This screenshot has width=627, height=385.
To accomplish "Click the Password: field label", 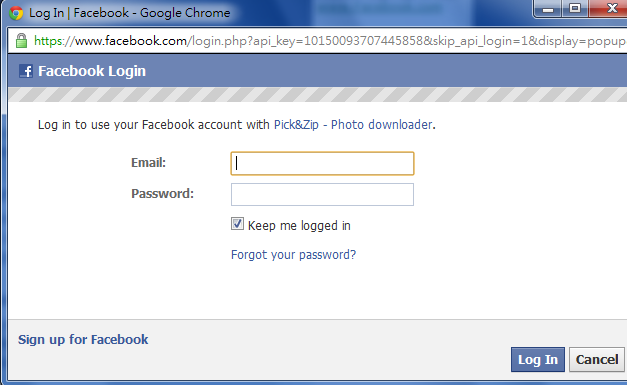I will pos(162,194).
